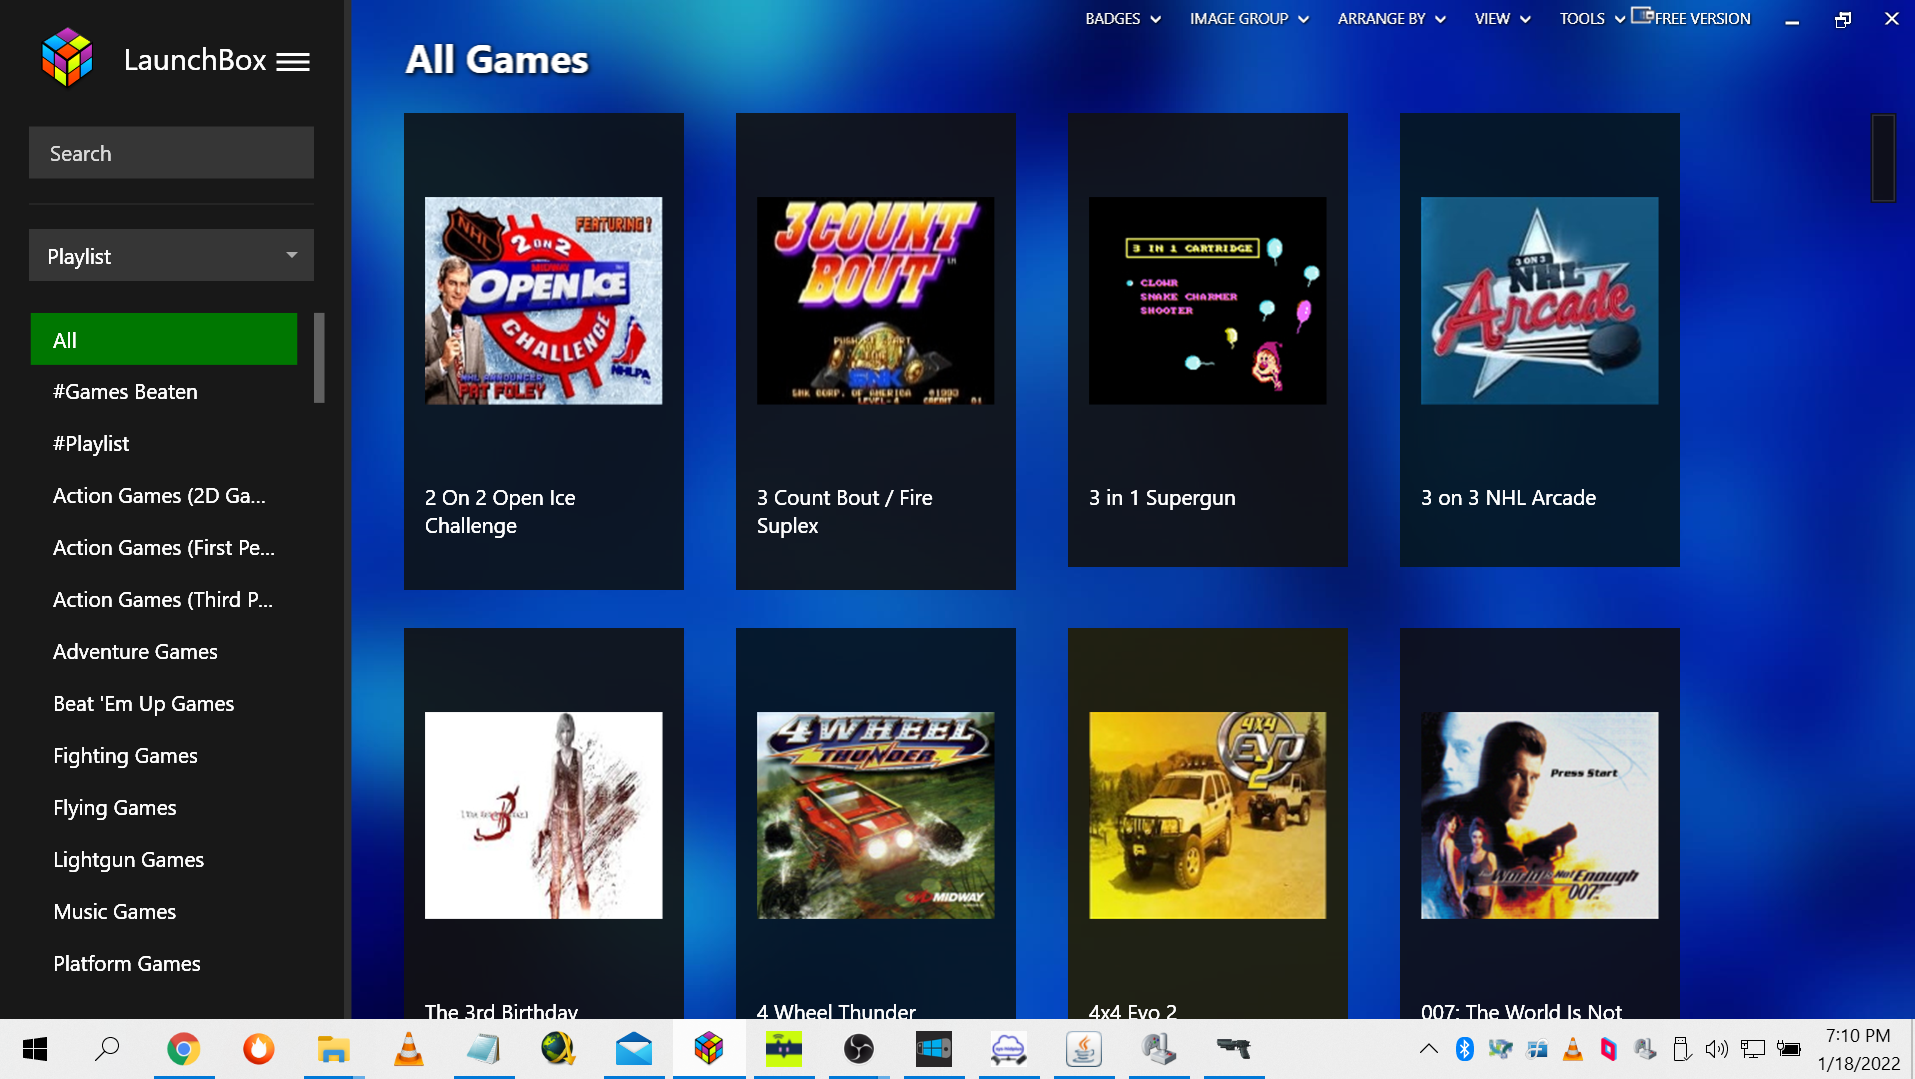Open Windows taskbar search
This screenshot has width=1915, height=1079.
pos(107,1049)
